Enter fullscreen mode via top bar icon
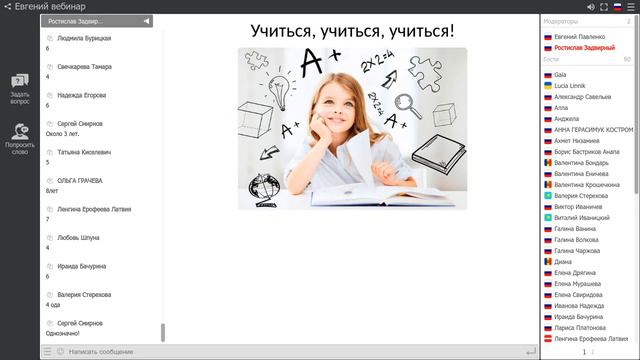Viewport: 640px width, 360px height. (x=604, y=7)
